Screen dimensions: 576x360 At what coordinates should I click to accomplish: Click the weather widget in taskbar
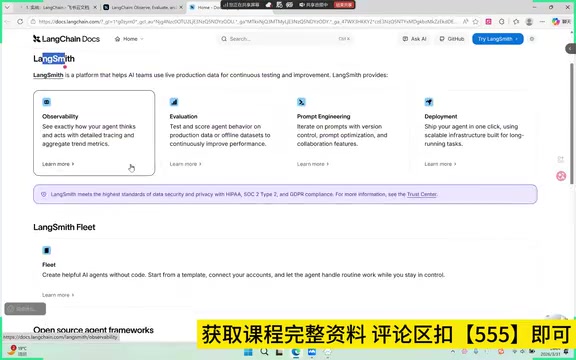[x=17, y=350]
